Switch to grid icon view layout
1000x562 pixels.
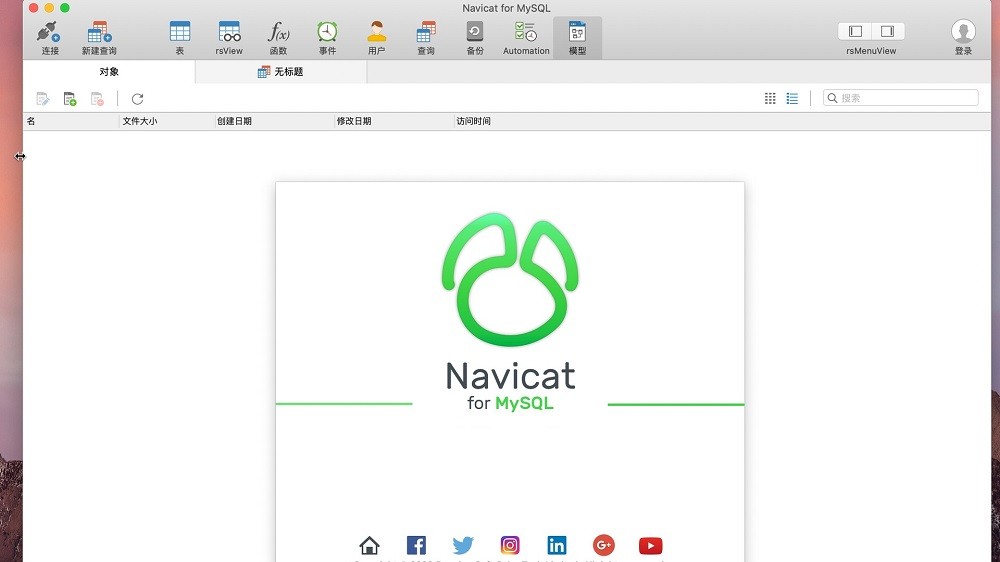click(x=770, y=98)
